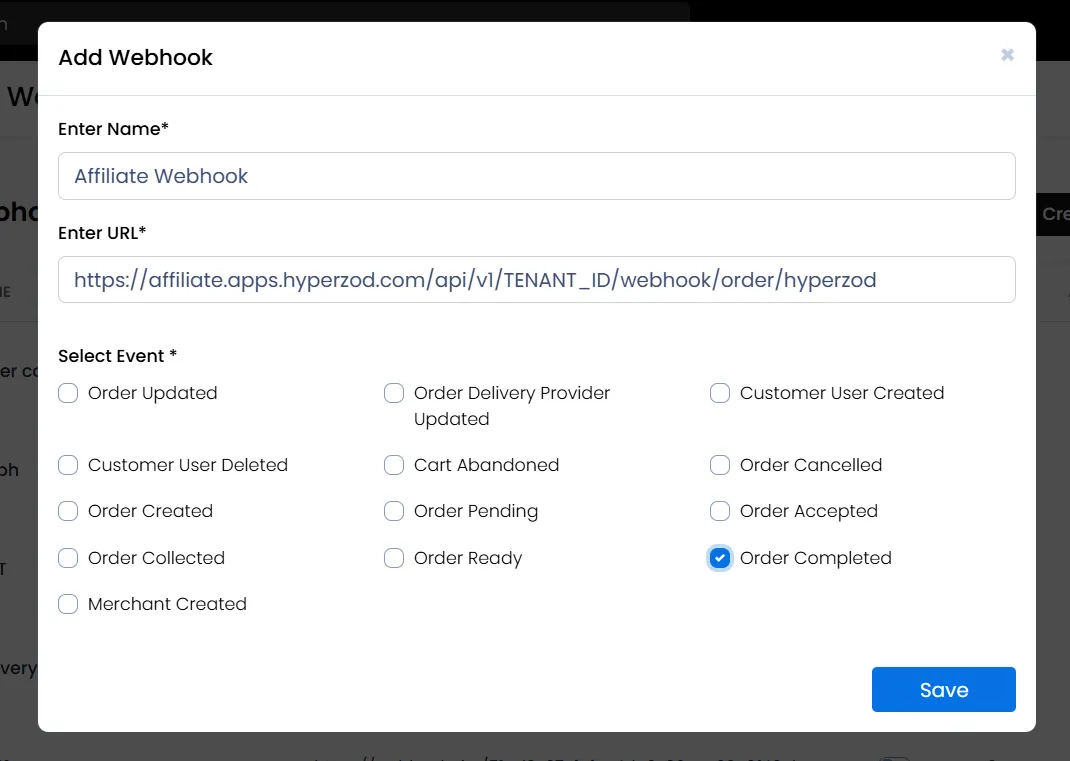Viewport: 1070px width, 761px height.
Task: Focus the Enter URL input field
Action: [x=537, y=280]
